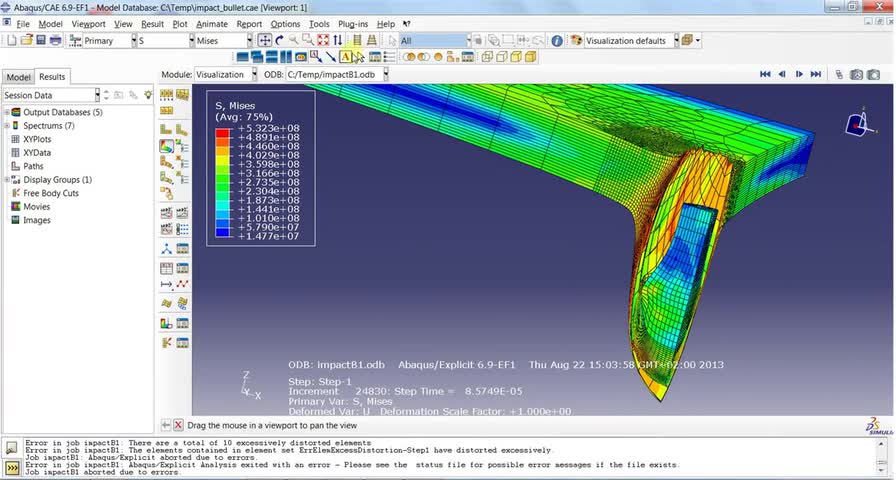
Task: Click the New model database icon
Action: [11, 40]
